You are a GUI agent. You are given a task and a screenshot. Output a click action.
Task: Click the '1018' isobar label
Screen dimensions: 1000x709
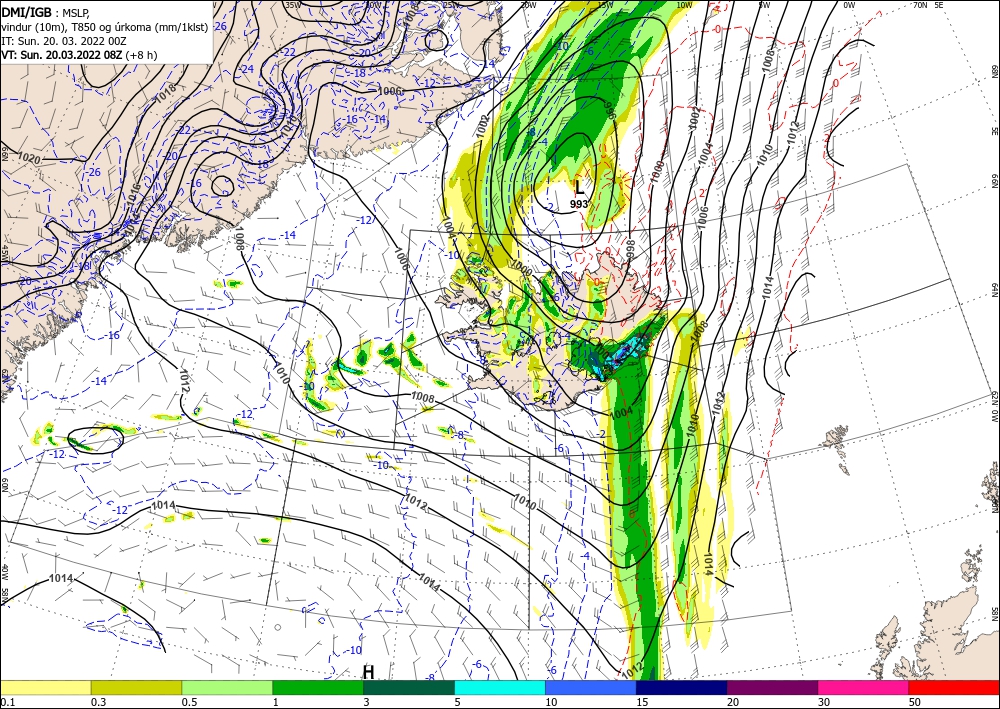(166, 94)
